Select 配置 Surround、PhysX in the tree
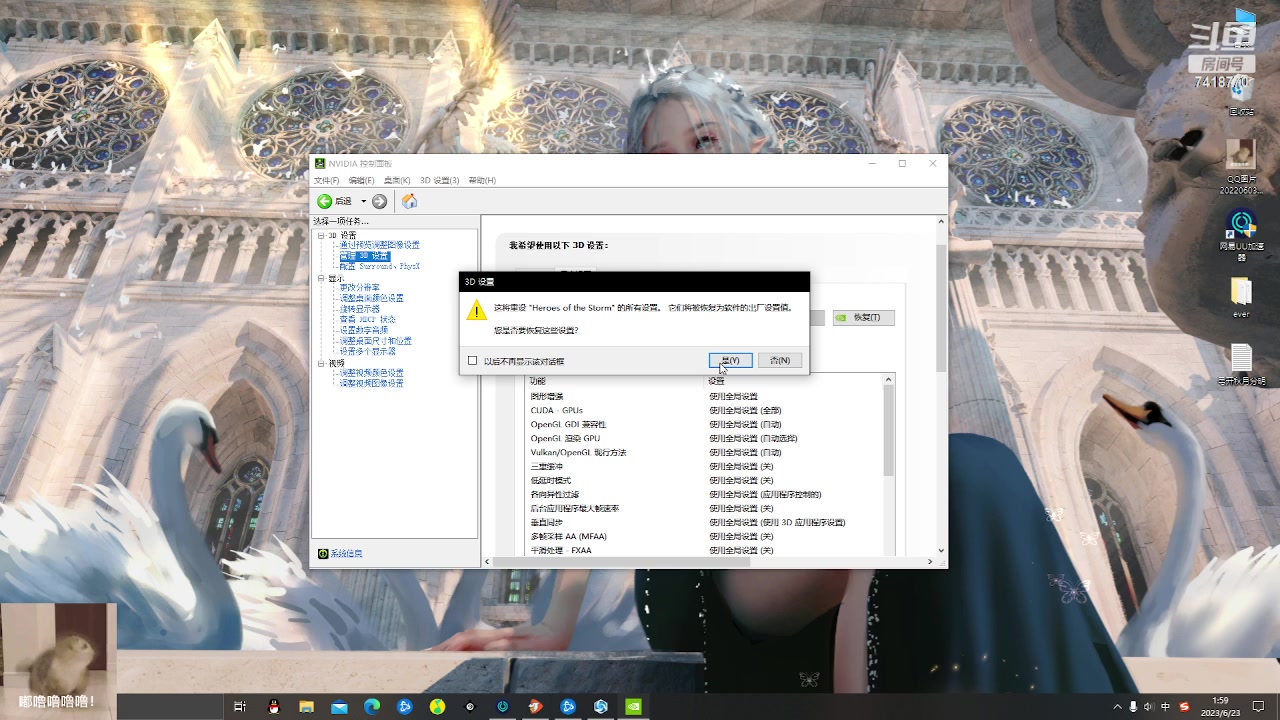 [x=379, y=267]
